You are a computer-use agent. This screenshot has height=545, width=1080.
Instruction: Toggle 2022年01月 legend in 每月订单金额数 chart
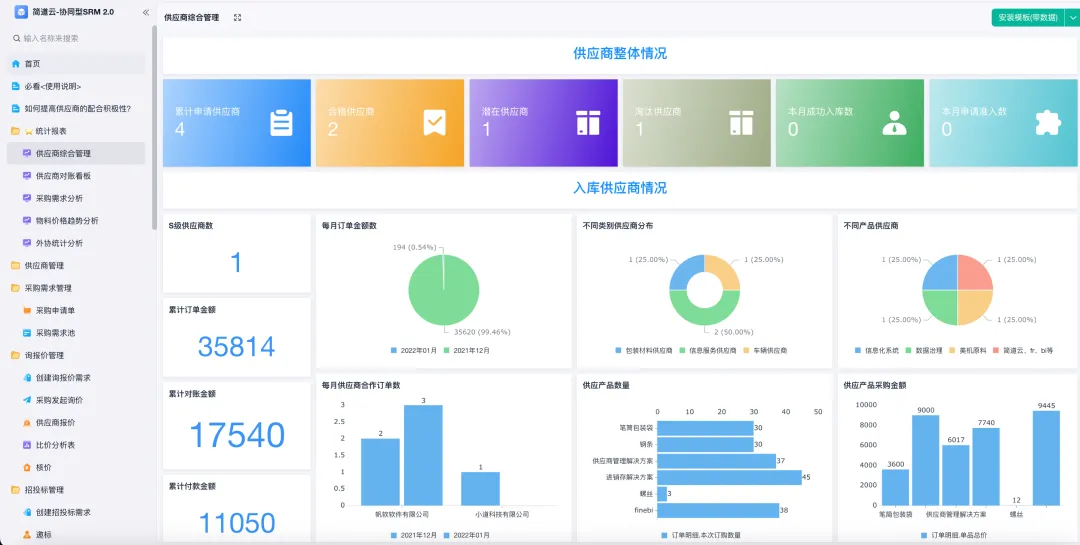pos(413,351)
